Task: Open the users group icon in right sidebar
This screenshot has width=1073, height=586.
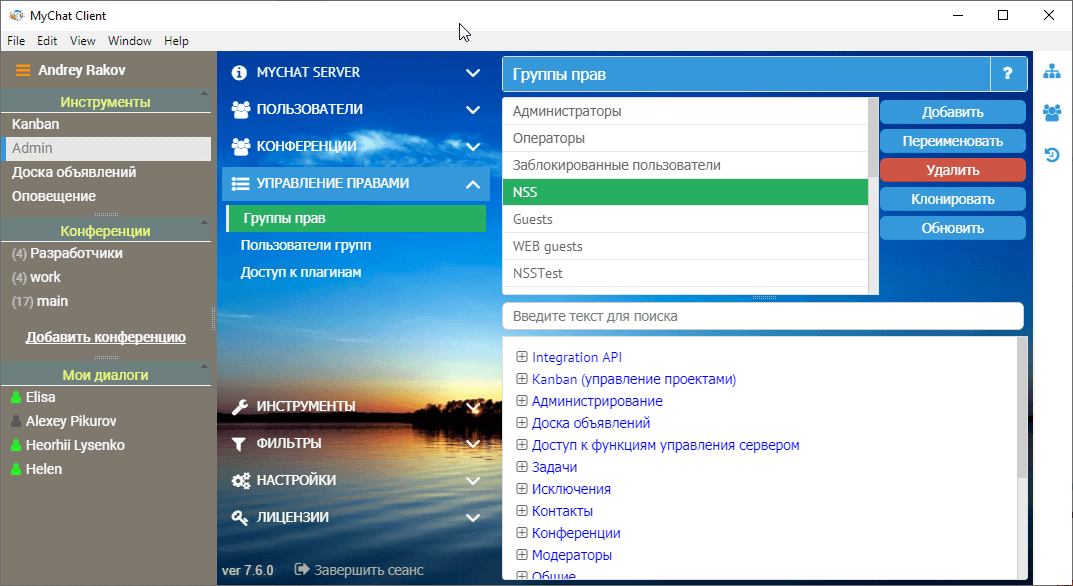Action: point(1052,113)
